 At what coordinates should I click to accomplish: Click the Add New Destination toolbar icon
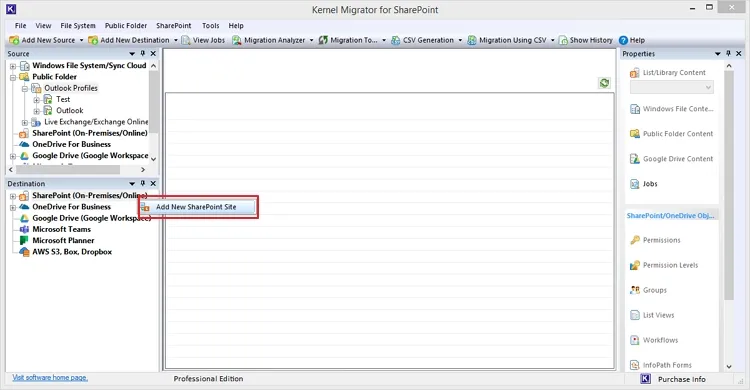pyautogui.click(x=93, y=40)
